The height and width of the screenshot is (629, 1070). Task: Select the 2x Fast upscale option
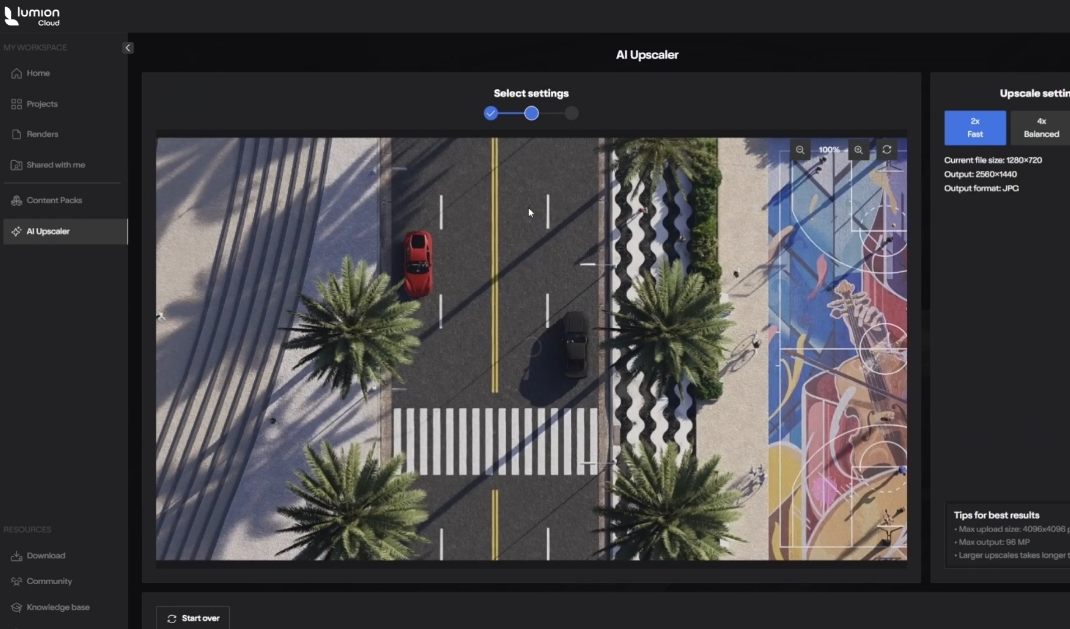974,128
